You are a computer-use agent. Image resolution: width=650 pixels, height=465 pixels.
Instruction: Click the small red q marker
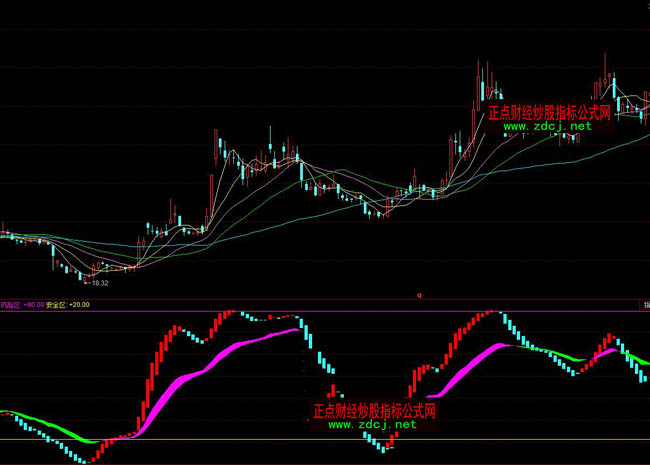point(420,294)
